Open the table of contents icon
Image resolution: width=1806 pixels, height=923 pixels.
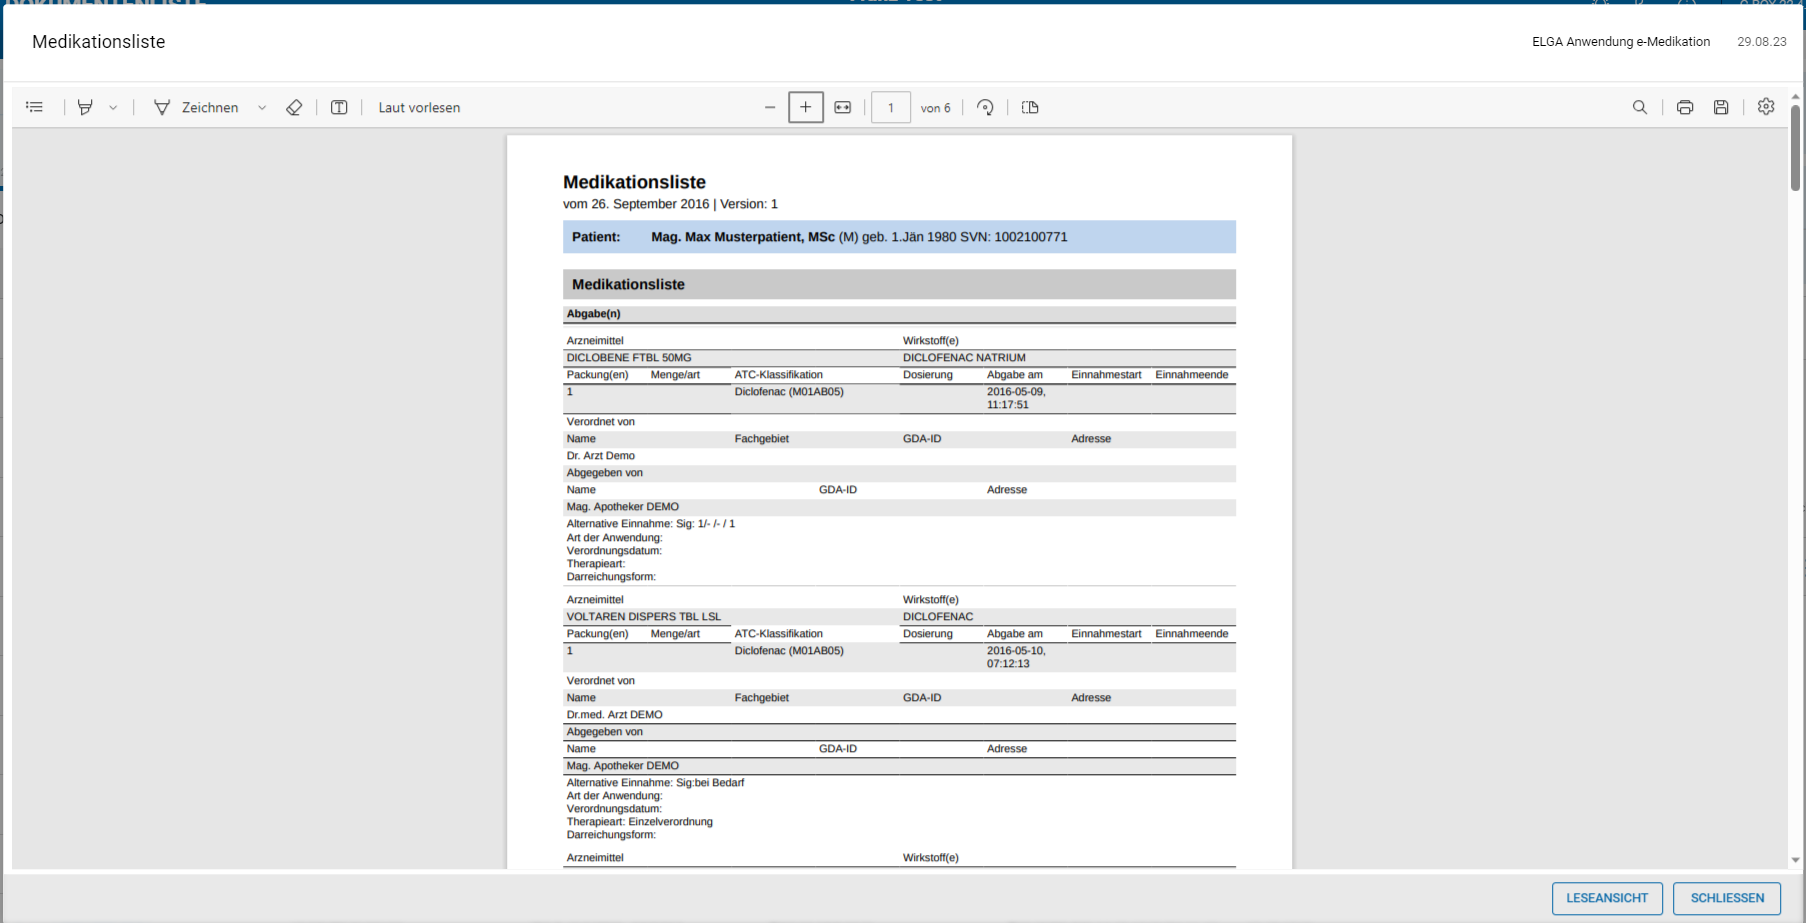[35, 107]
